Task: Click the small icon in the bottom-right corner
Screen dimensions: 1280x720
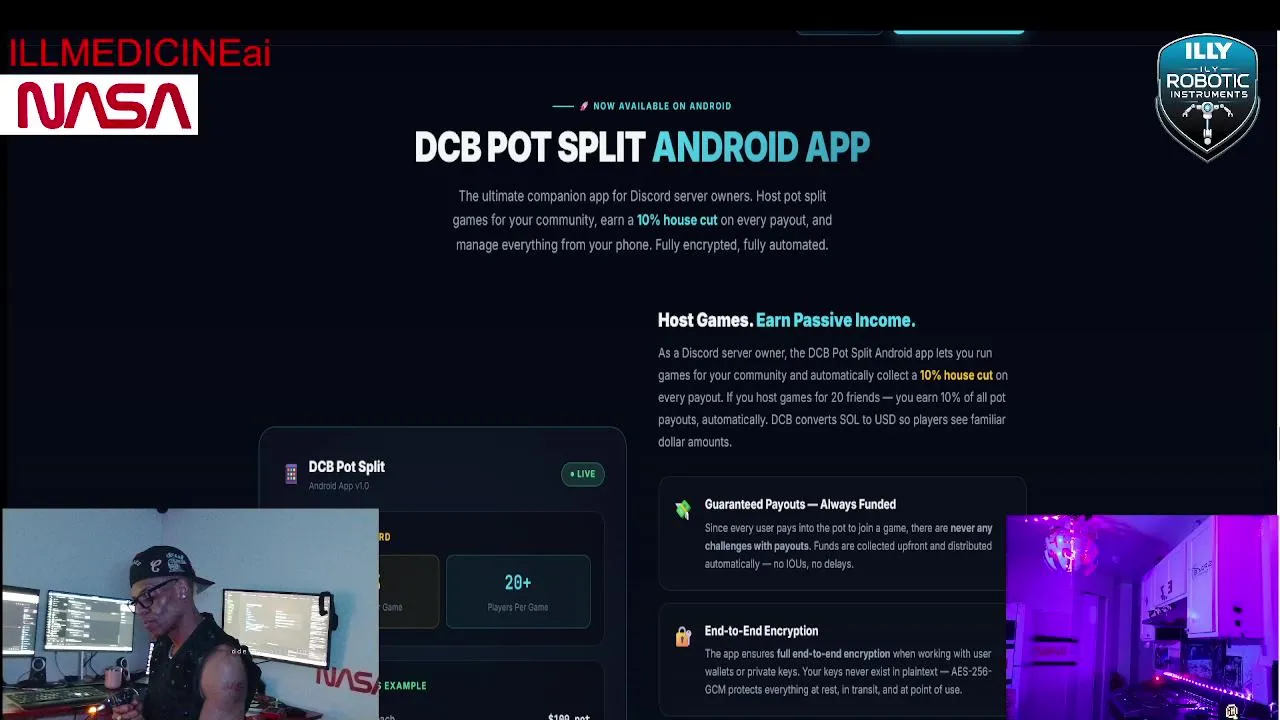Action: click(1232, 711)
